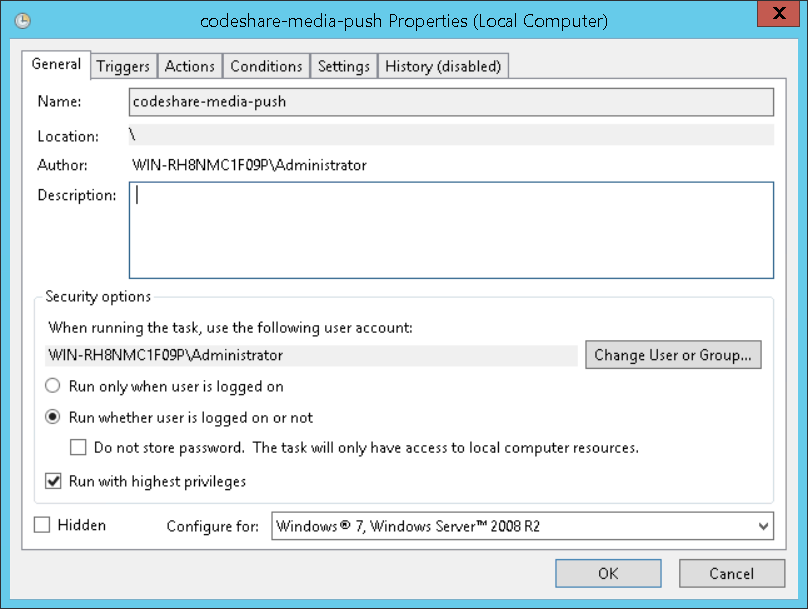Choose Run whether user is logged on or not
Viewport: 808px width, 609px height.
(x=53, y=417)
